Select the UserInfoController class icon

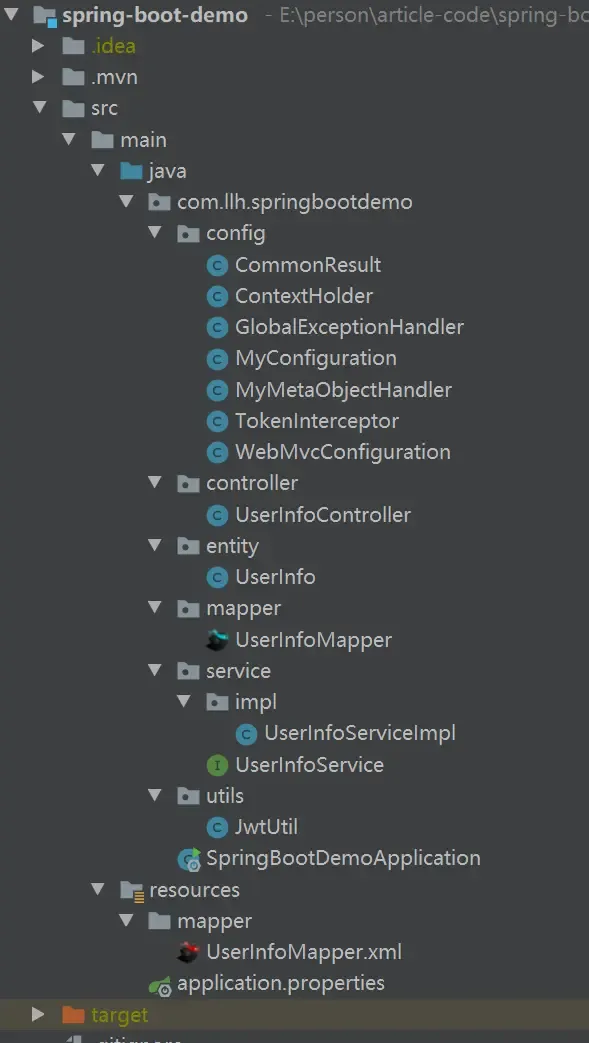click(x=218, y=515)
